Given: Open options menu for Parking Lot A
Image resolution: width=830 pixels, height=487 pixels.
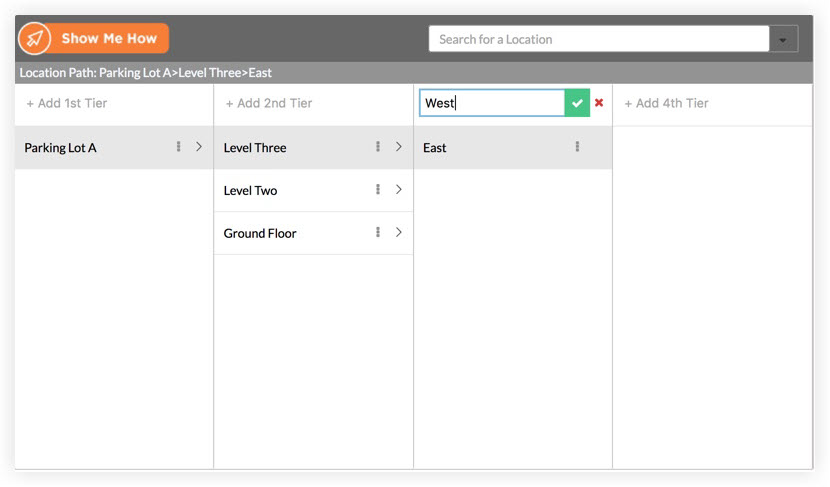Looking at the screenshot, I should (179, 147).
